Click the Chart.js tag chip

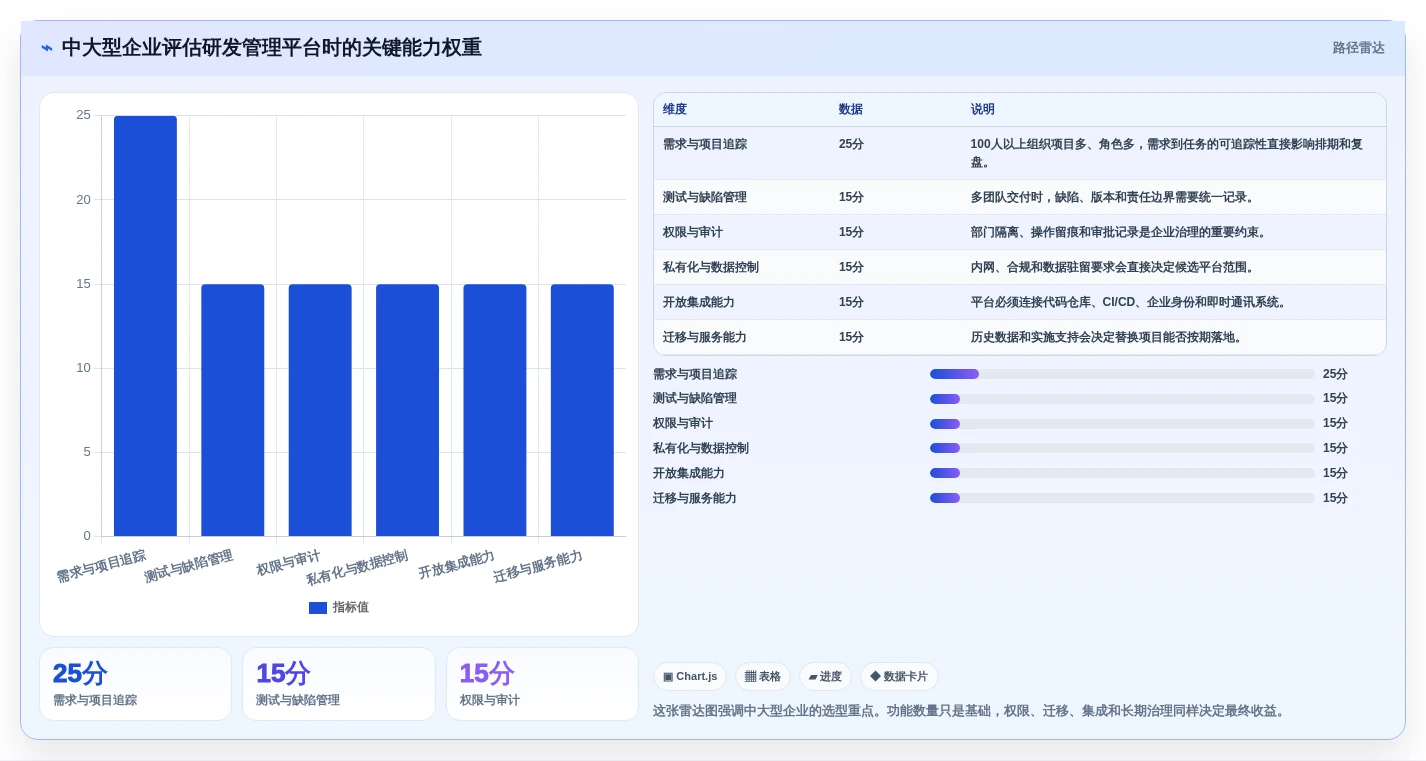pos(690,677)
